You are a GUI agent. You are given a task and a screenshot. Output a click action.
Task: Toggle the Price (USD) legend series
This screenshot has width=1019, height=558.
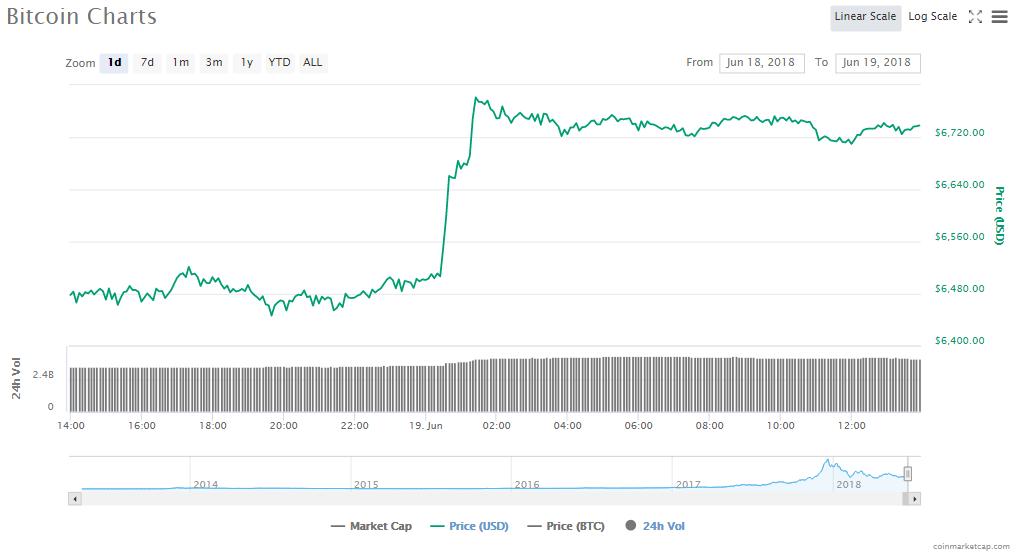pyautogui.click(x=469, y=526)
